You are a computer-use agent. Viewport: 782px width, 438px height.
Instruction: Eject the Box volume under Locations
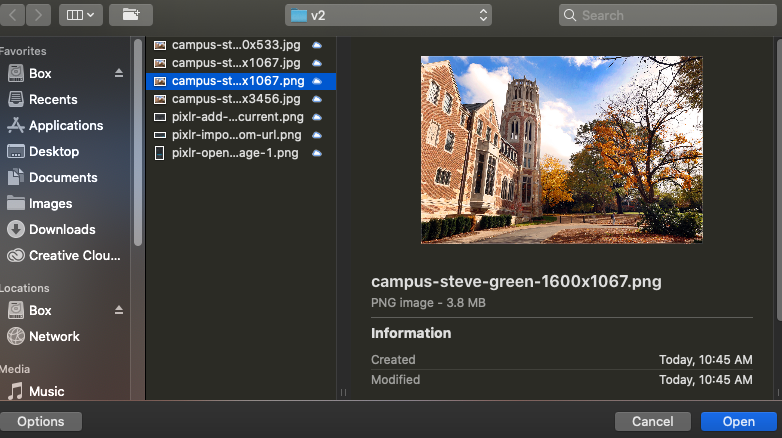[119, 311]
